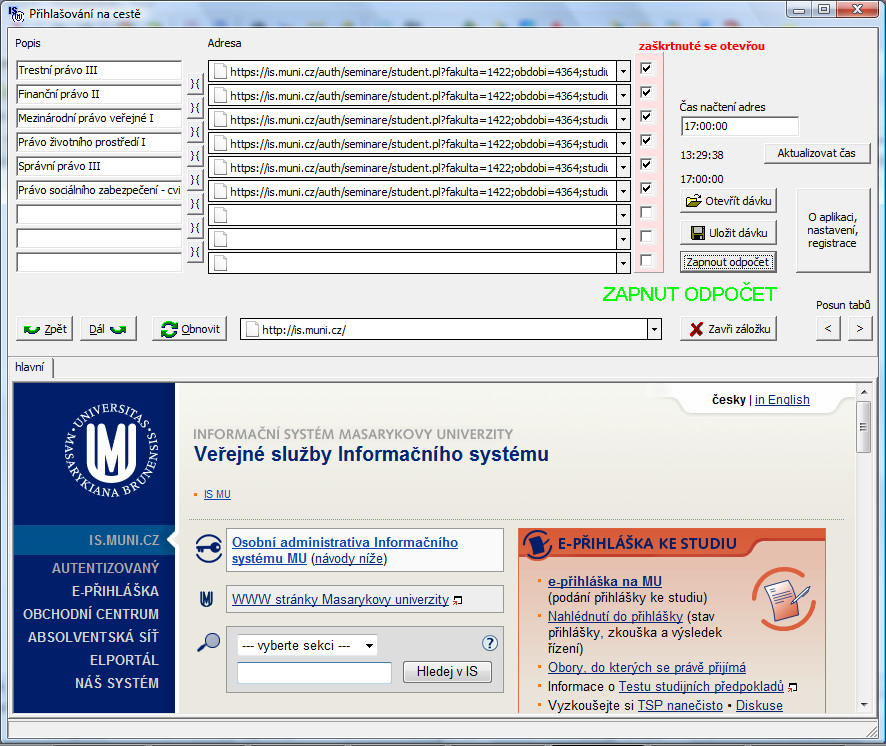Click the swap icon next to Správní právo III
Viewport: 886px width, 746px height.
(x=195, y=180)
